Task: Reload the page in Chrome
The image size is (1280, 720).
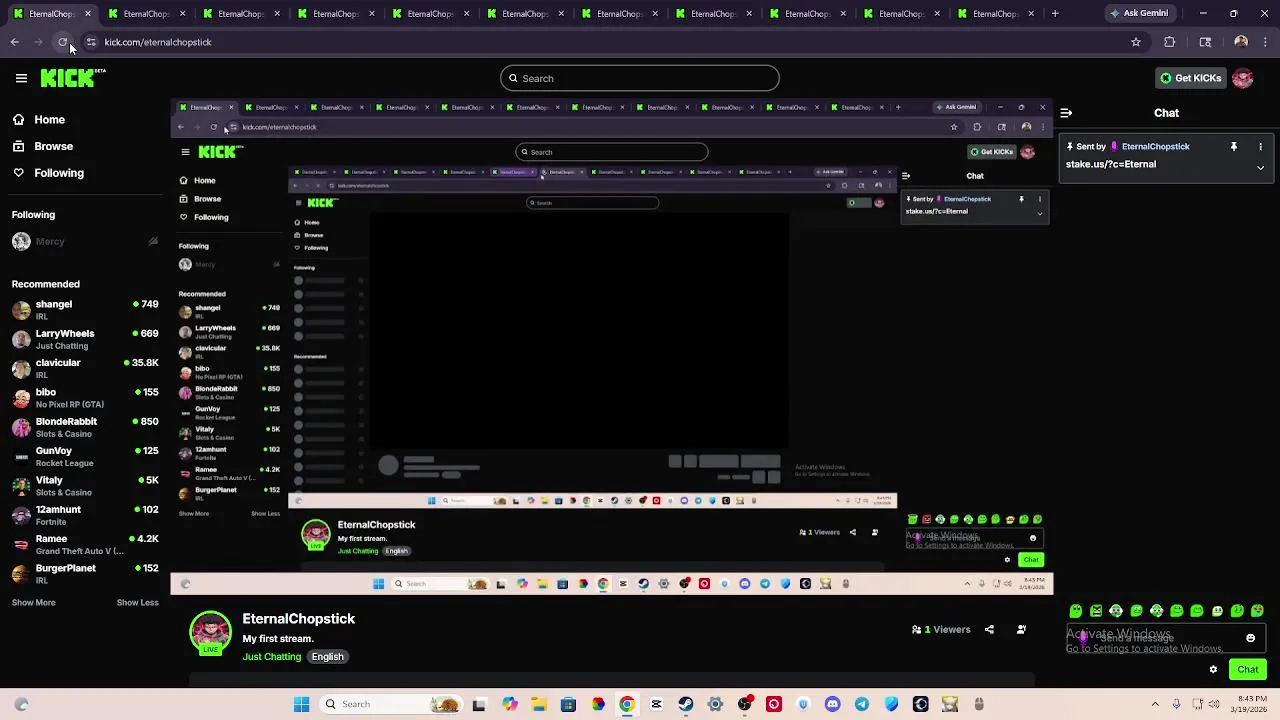Action: click(x=62, y=42)
